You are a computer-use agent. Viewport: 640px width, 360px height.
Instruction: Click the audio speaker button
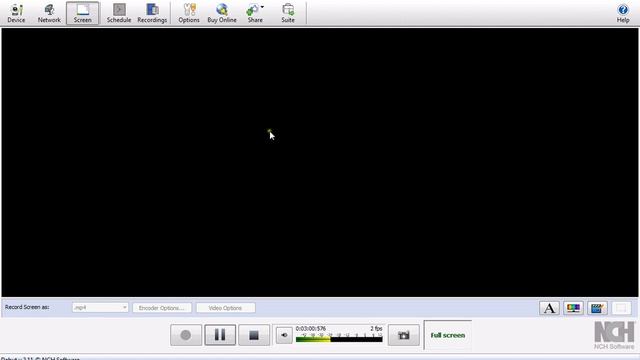pyautogui.click(x=284, y=335)
